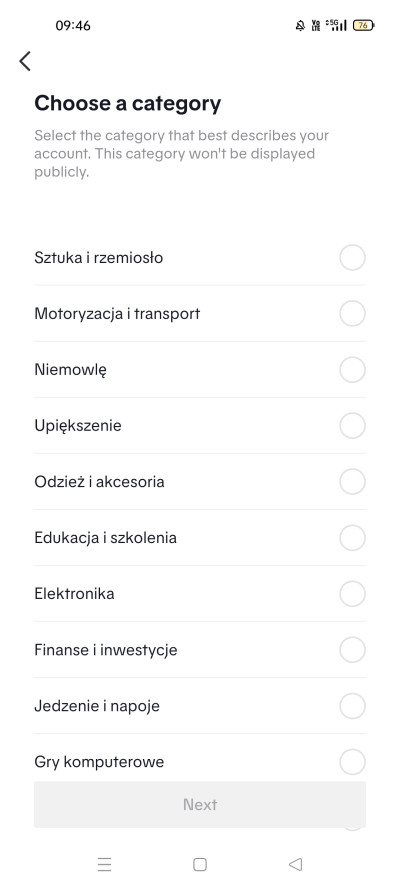Screen dimensions: 400x889
Task: Choose Gry komputerowe radio button
Action: point(352,762)
